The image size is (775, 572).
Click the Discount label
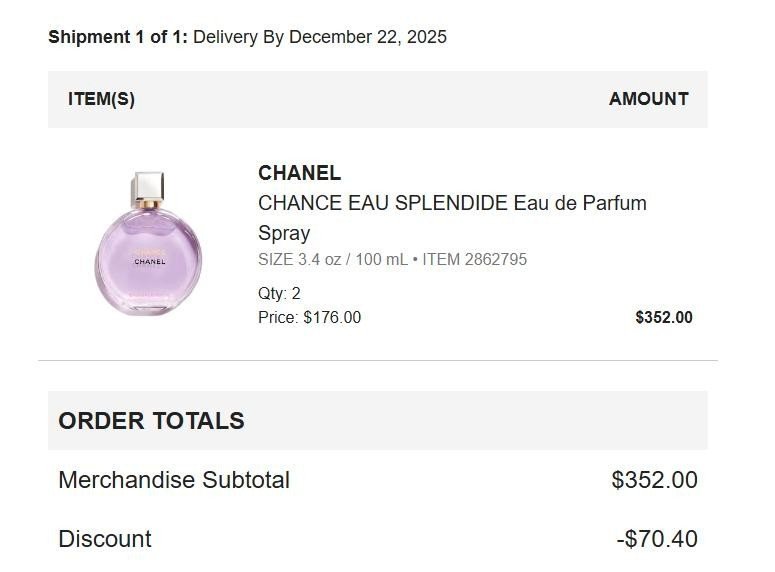click(x=105, y=538)
